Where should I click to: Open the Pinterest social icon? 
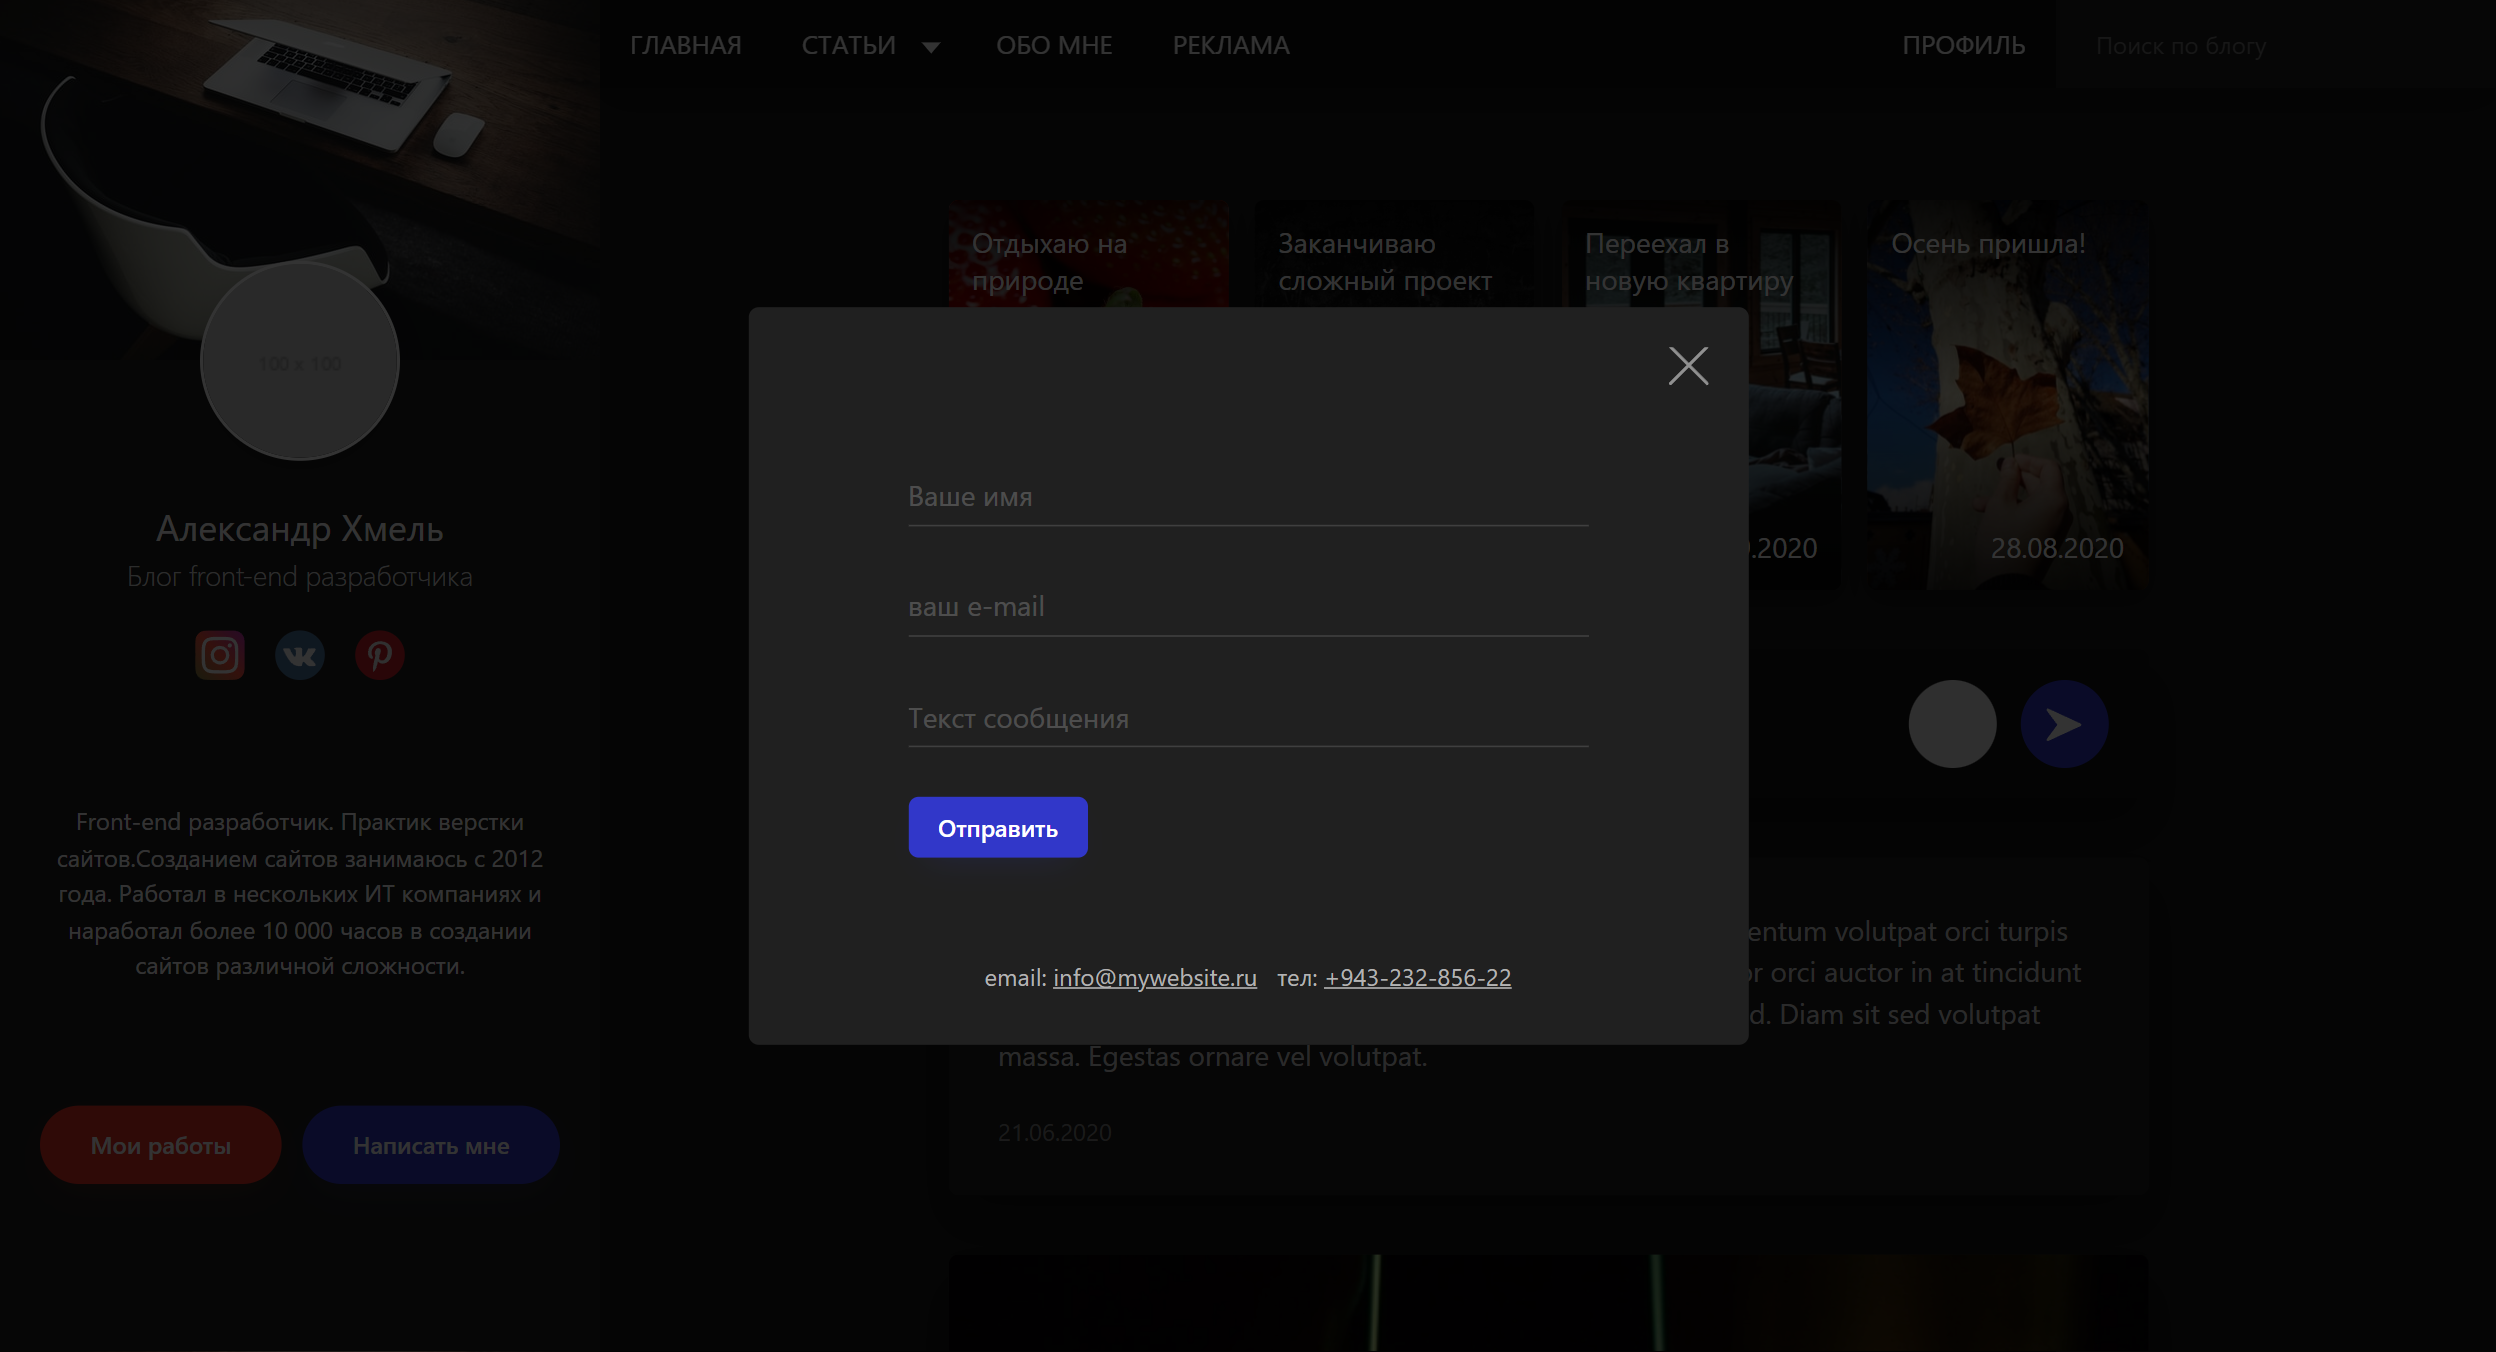[380, 655]
